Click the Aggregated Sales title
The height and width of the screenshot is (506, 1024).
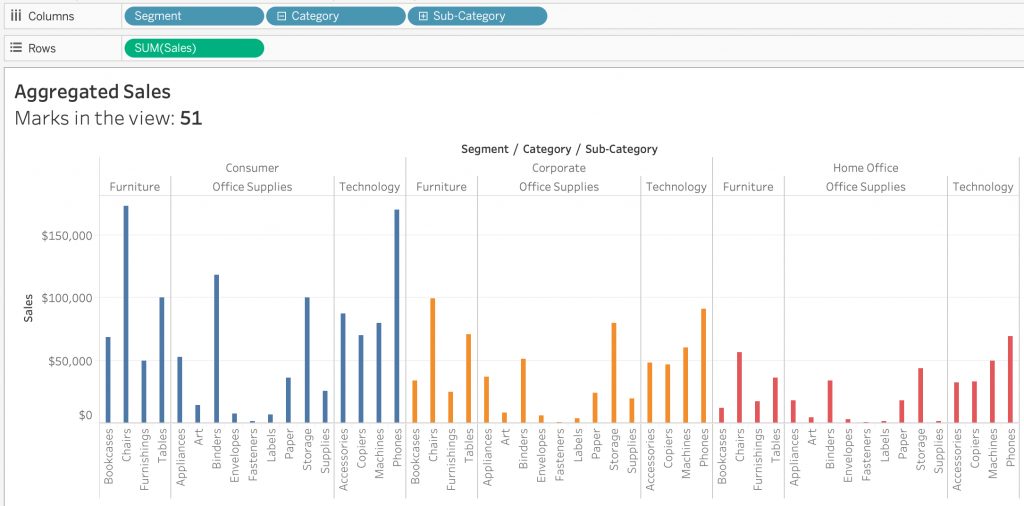tap(92, 92)
